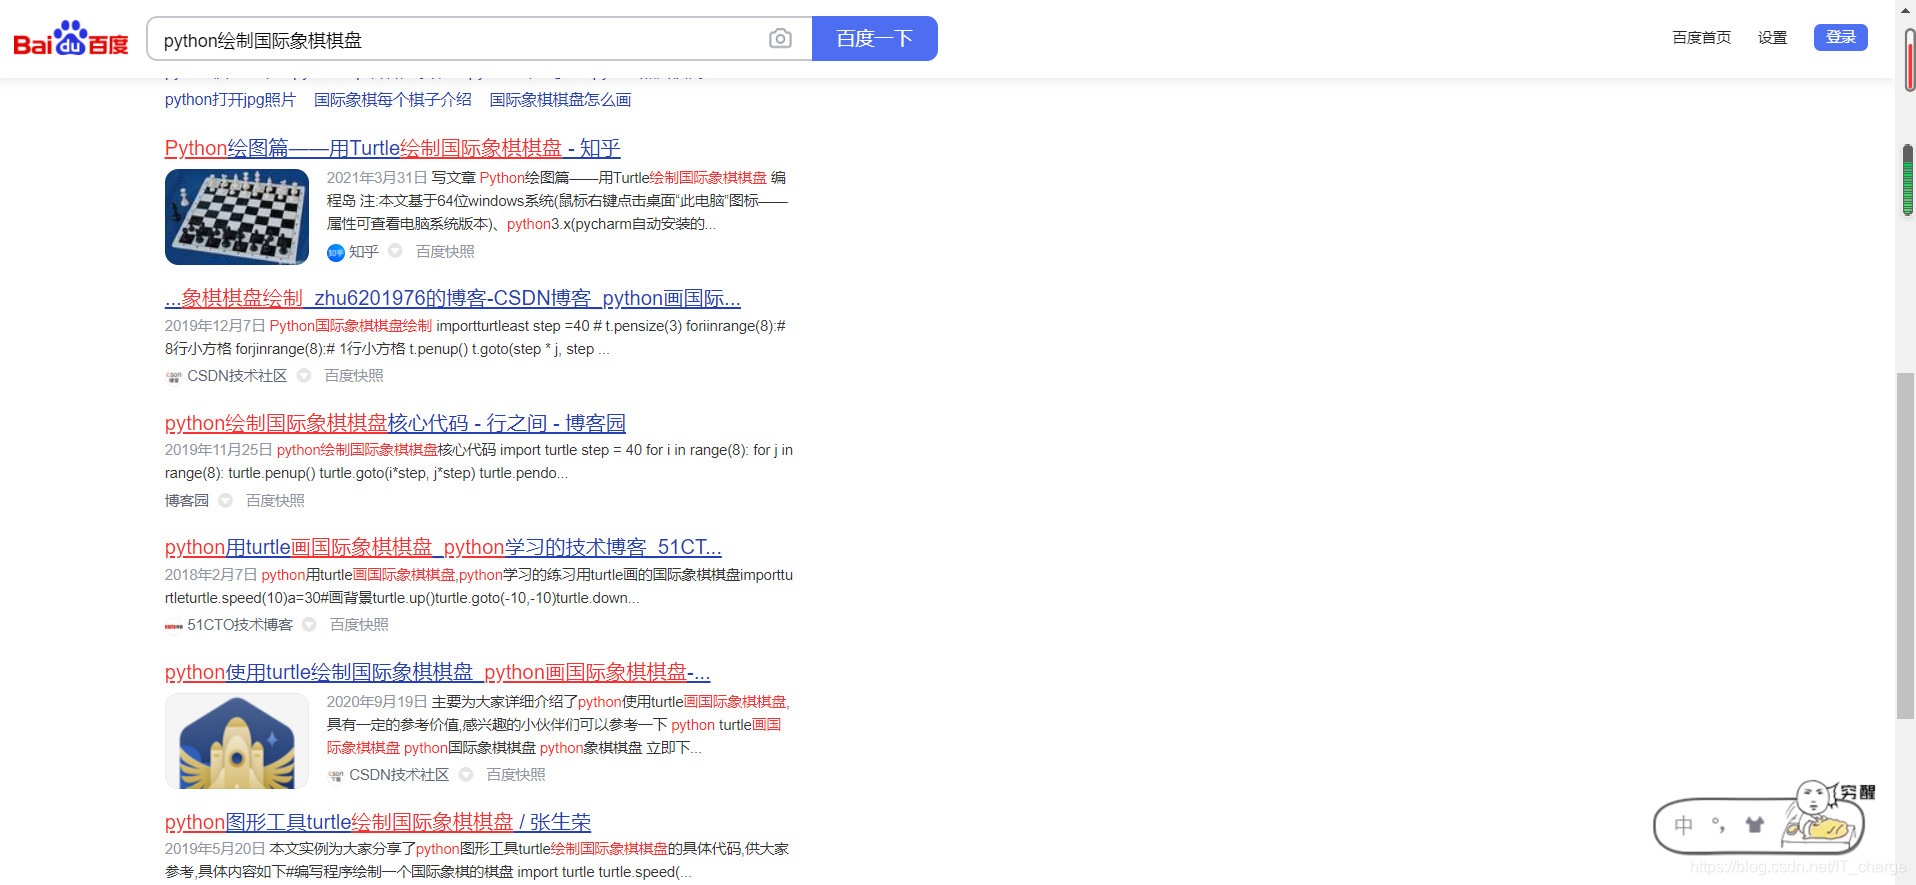Open 51CTO python用turtle画国际象棋盘 result
The width and height of the screenshot is (1916, 885).
[443, 547]
